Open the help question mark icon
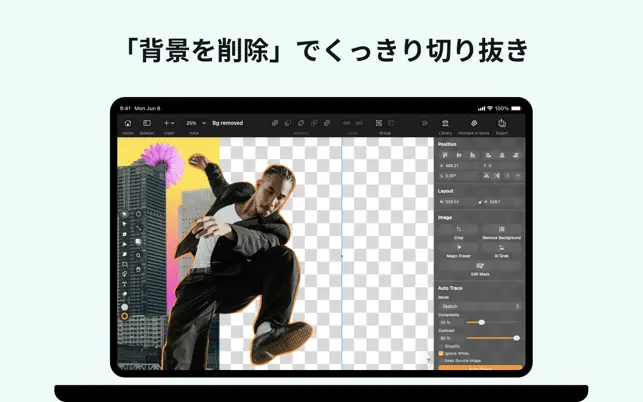Screen dimensions: 643x402 point(428,361)
